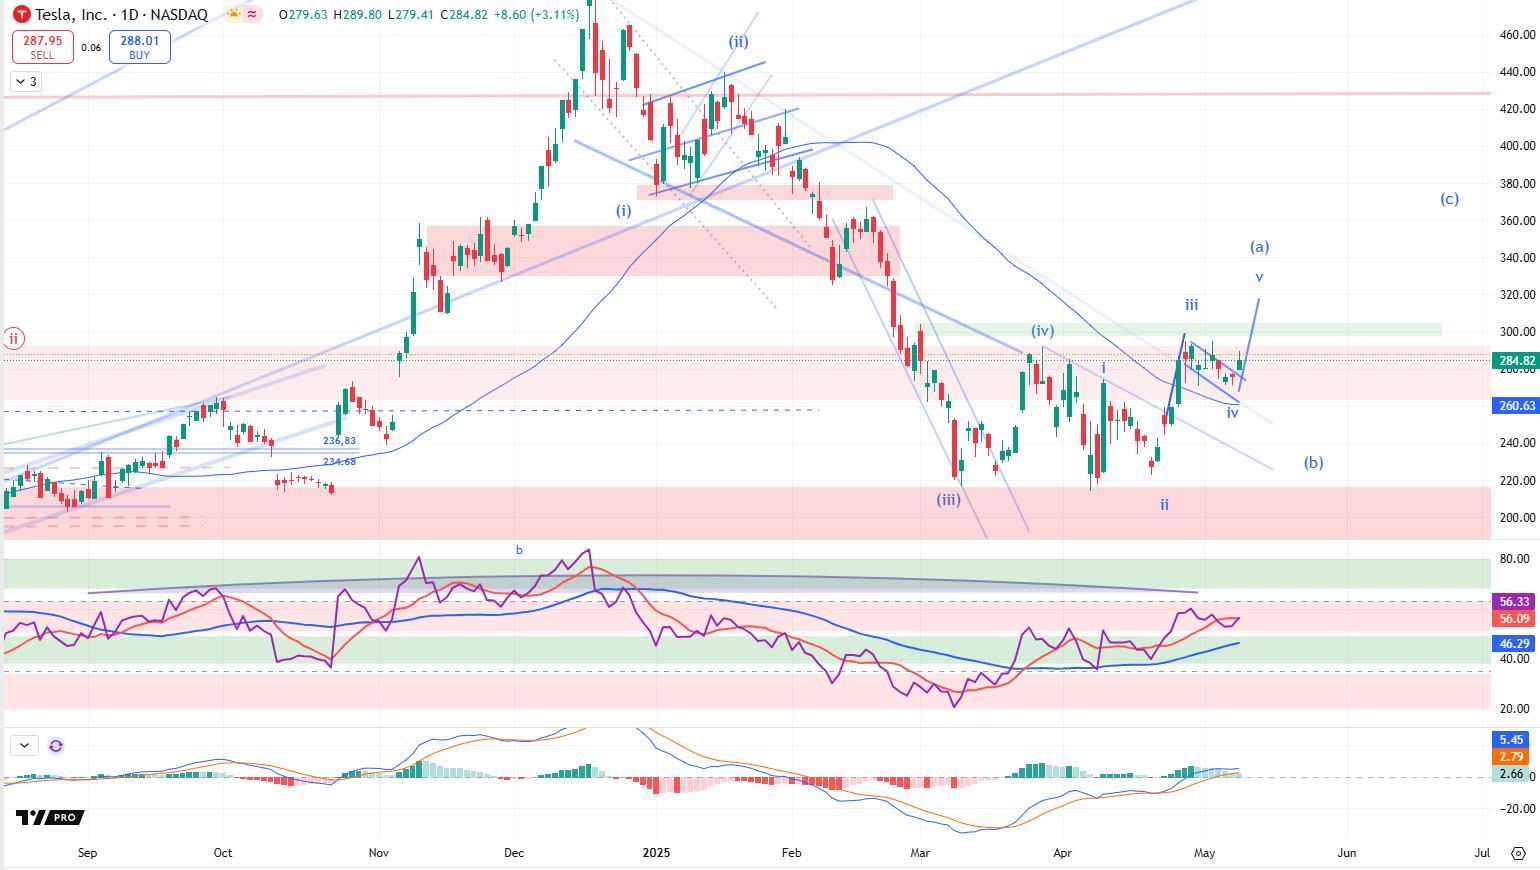Click the blue 46.29 indicator label

pos(1515,644)
